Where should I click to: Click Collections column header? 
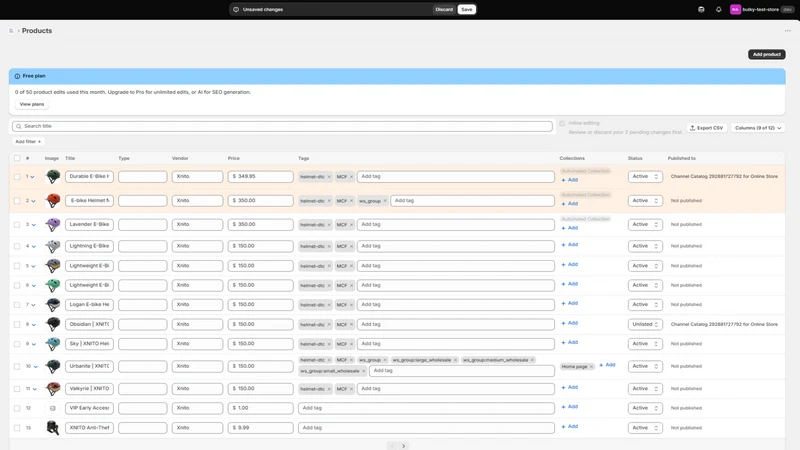pos(572,158)
